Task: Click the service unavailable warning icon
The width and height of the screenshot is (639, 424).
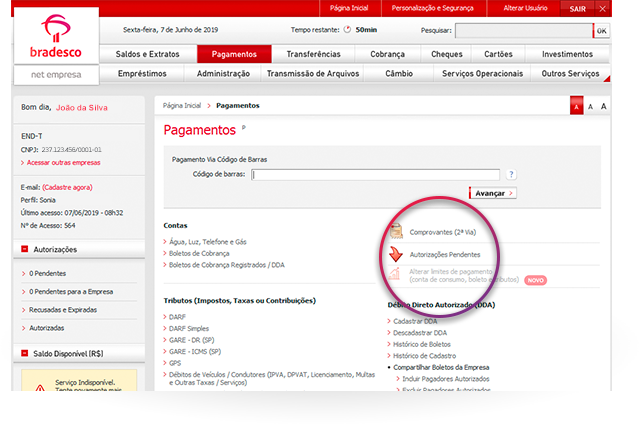Action: click(x=39, y=390)
